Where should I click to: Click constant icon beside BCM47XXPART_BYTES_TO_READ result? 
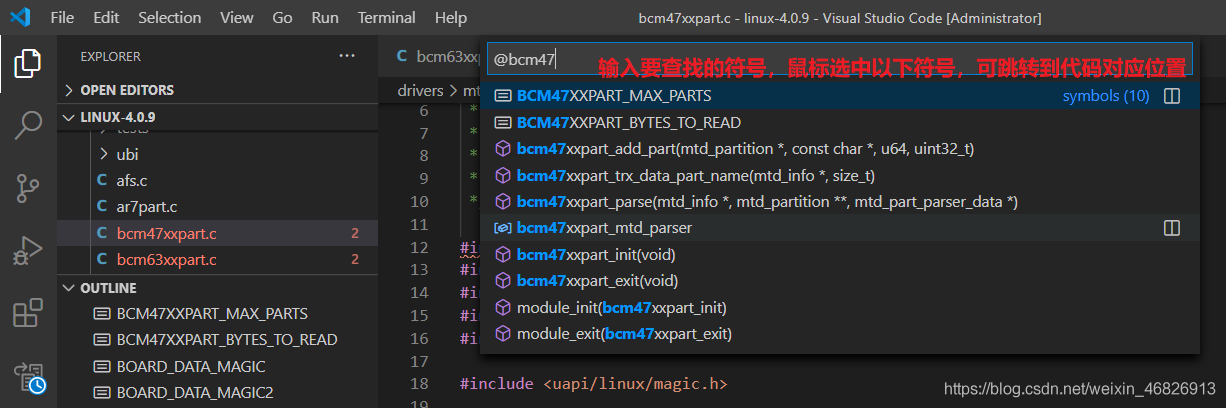(504, 123)
